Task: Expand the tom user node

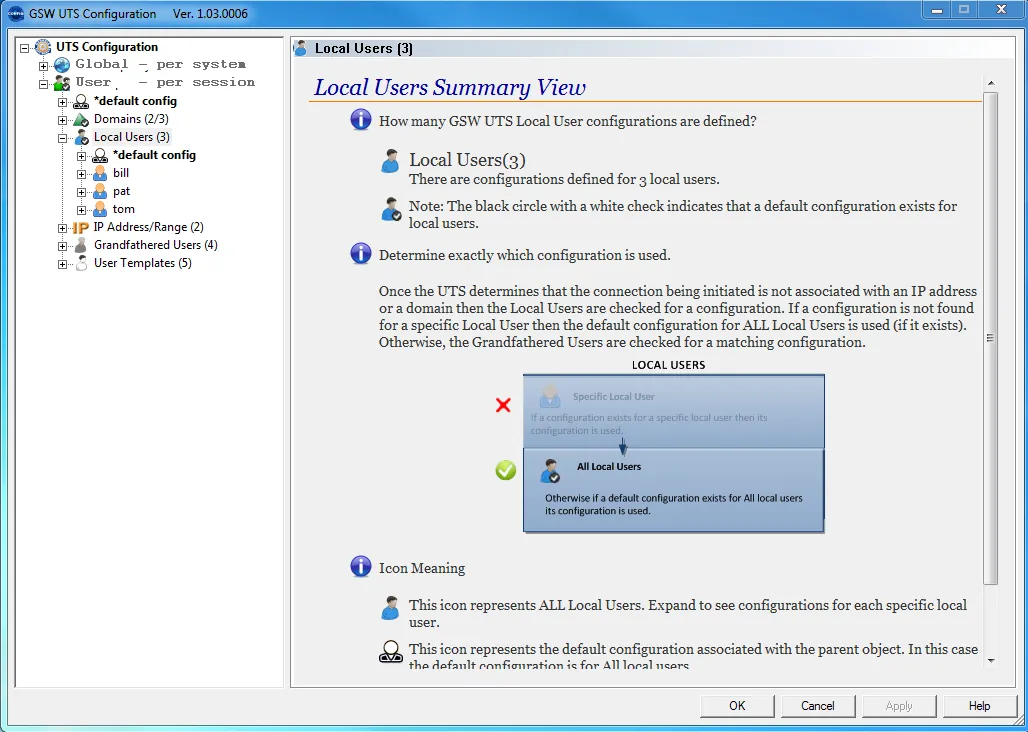Action: (x=81, y=210)
